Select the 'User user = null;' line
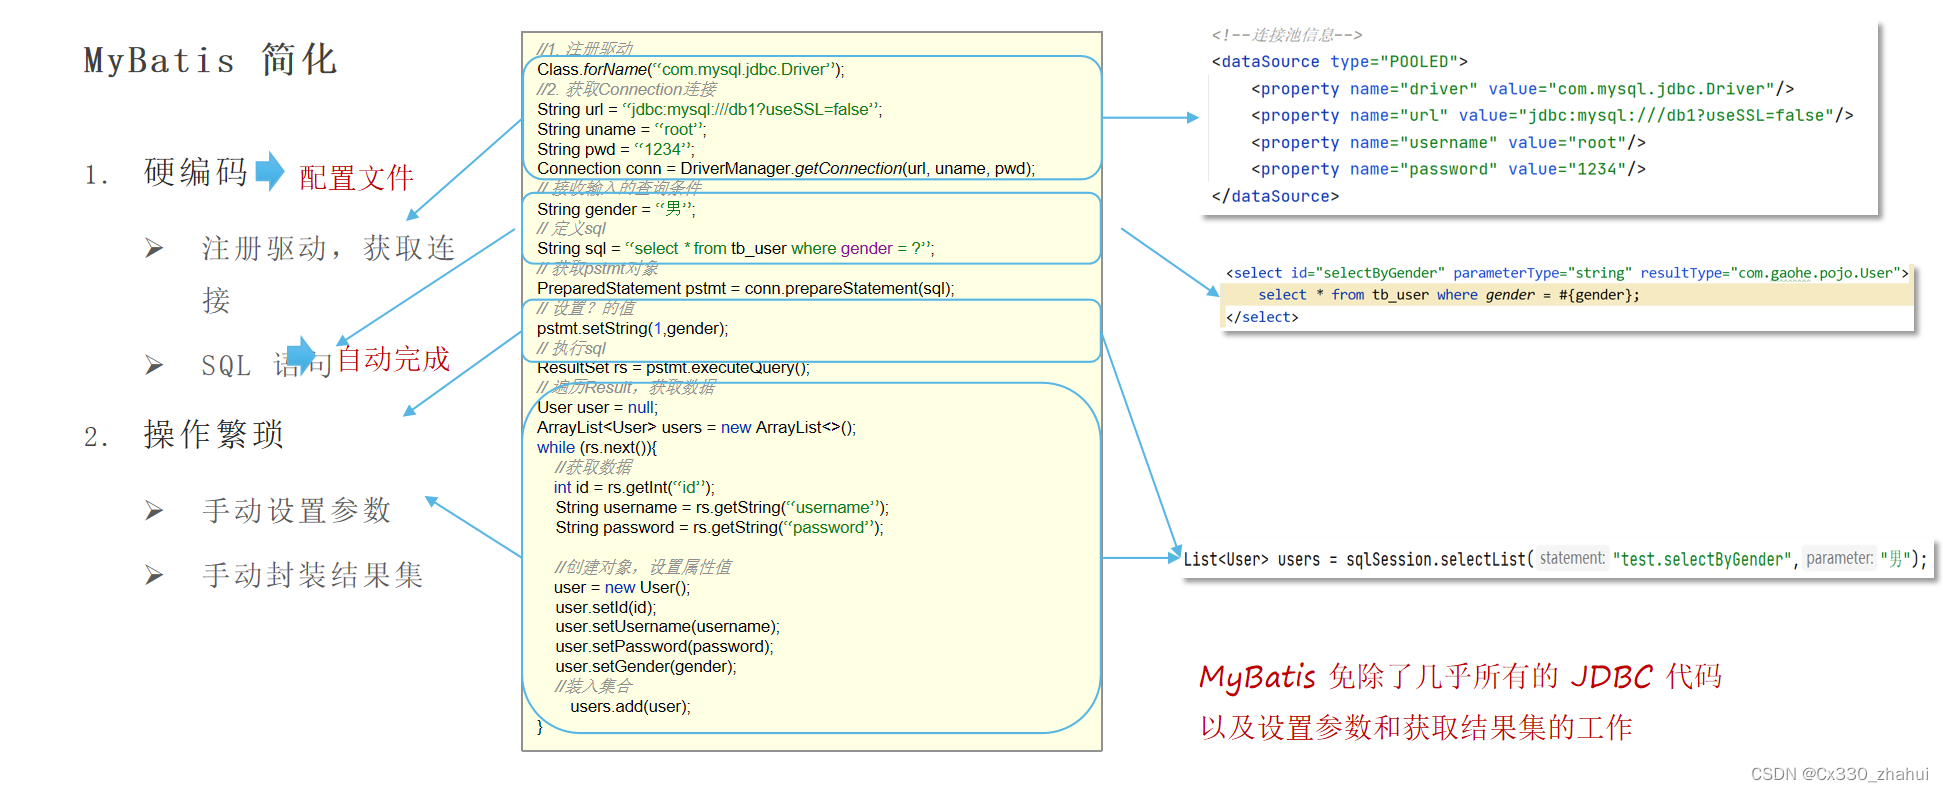This screenshot has width=1943, height=792. [x=598, y=407]
